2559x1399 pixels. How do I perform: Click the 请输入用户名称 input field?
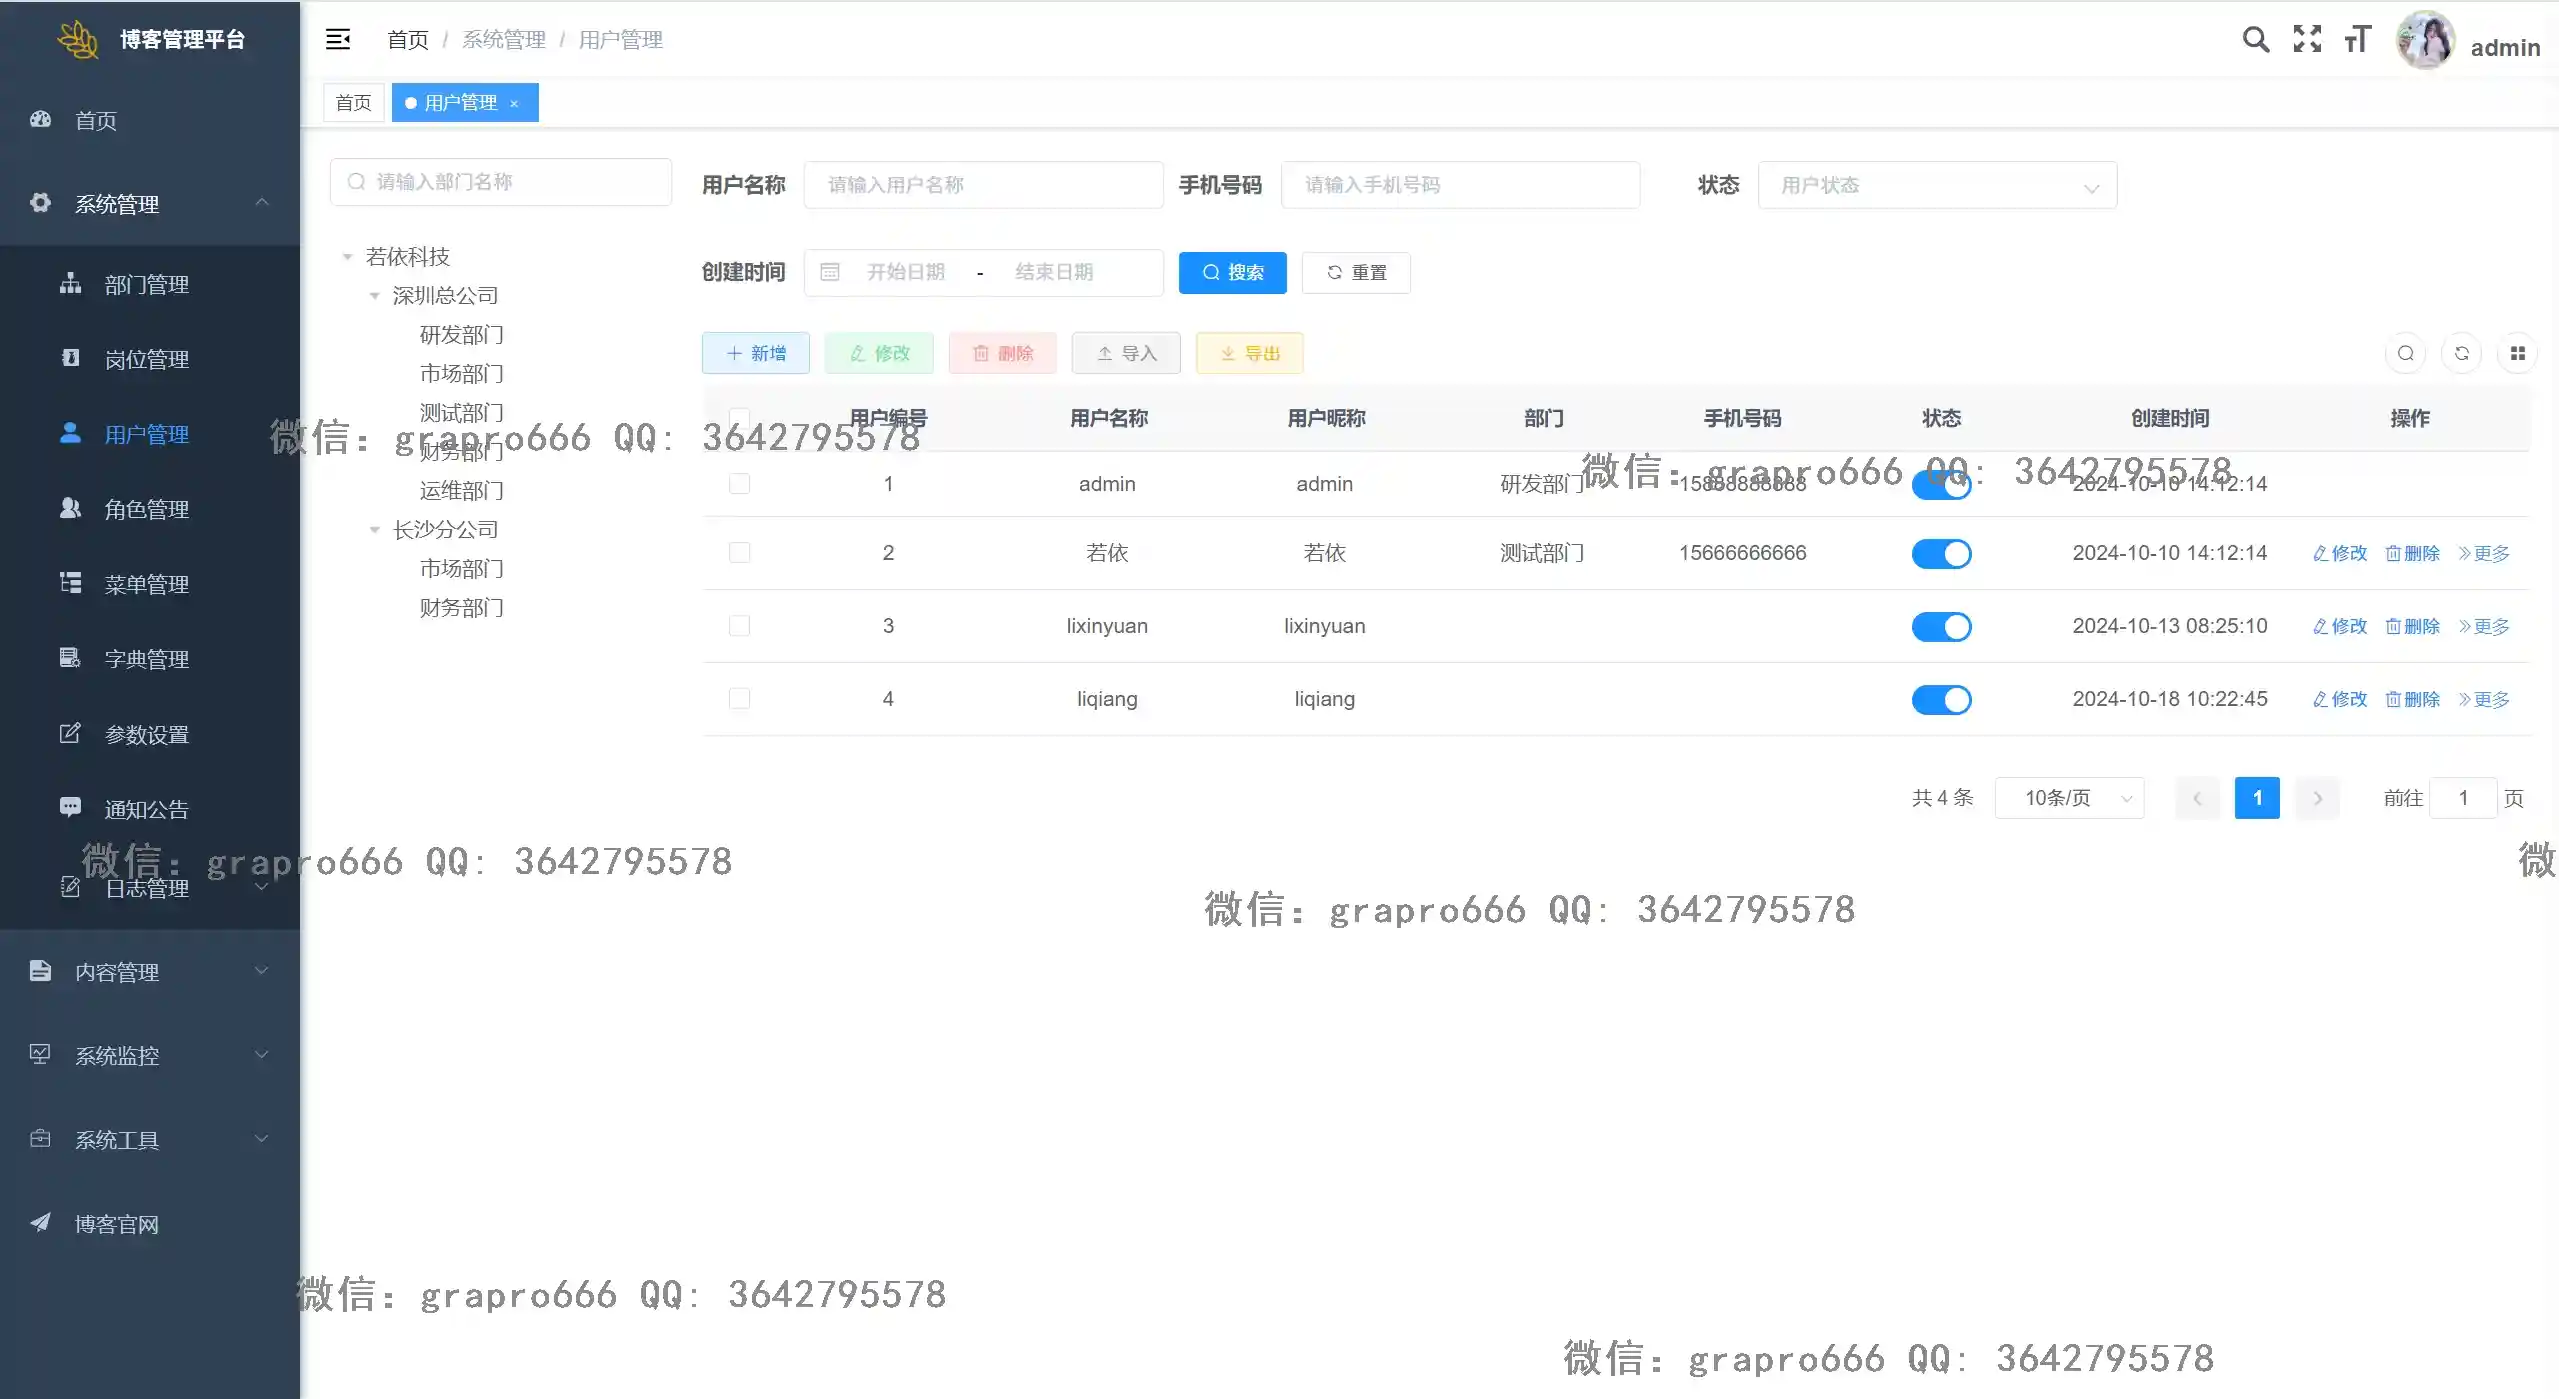click(x=982, y=185)
